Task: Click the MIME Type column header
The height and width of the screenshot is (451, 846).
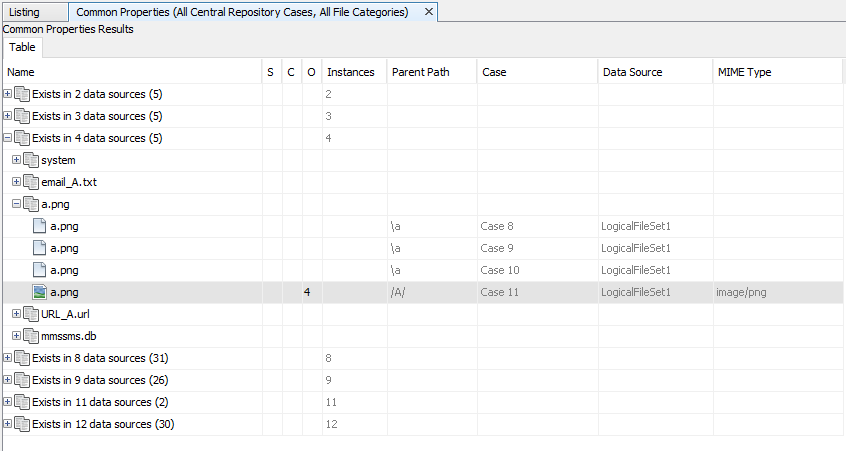Action: (x=744, y=72)
